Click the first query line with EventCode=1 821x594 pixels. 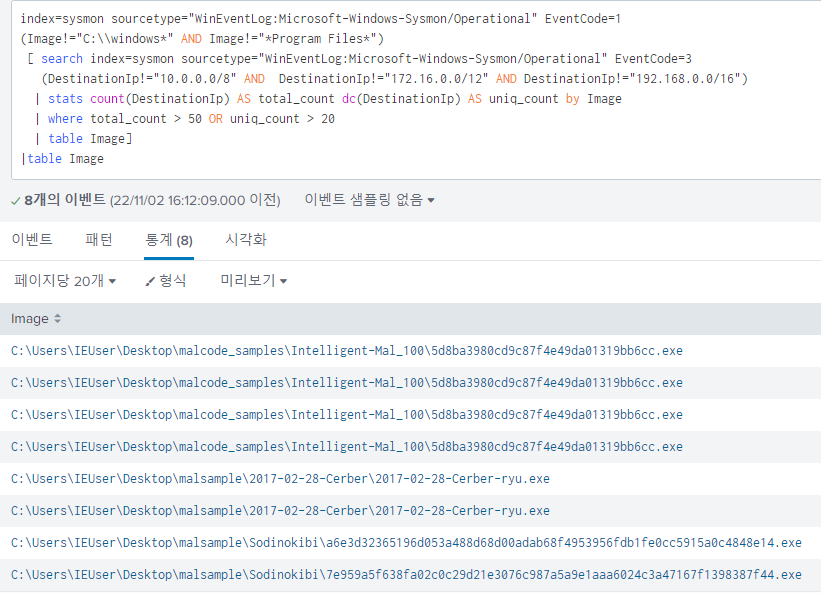coord(320,19)
